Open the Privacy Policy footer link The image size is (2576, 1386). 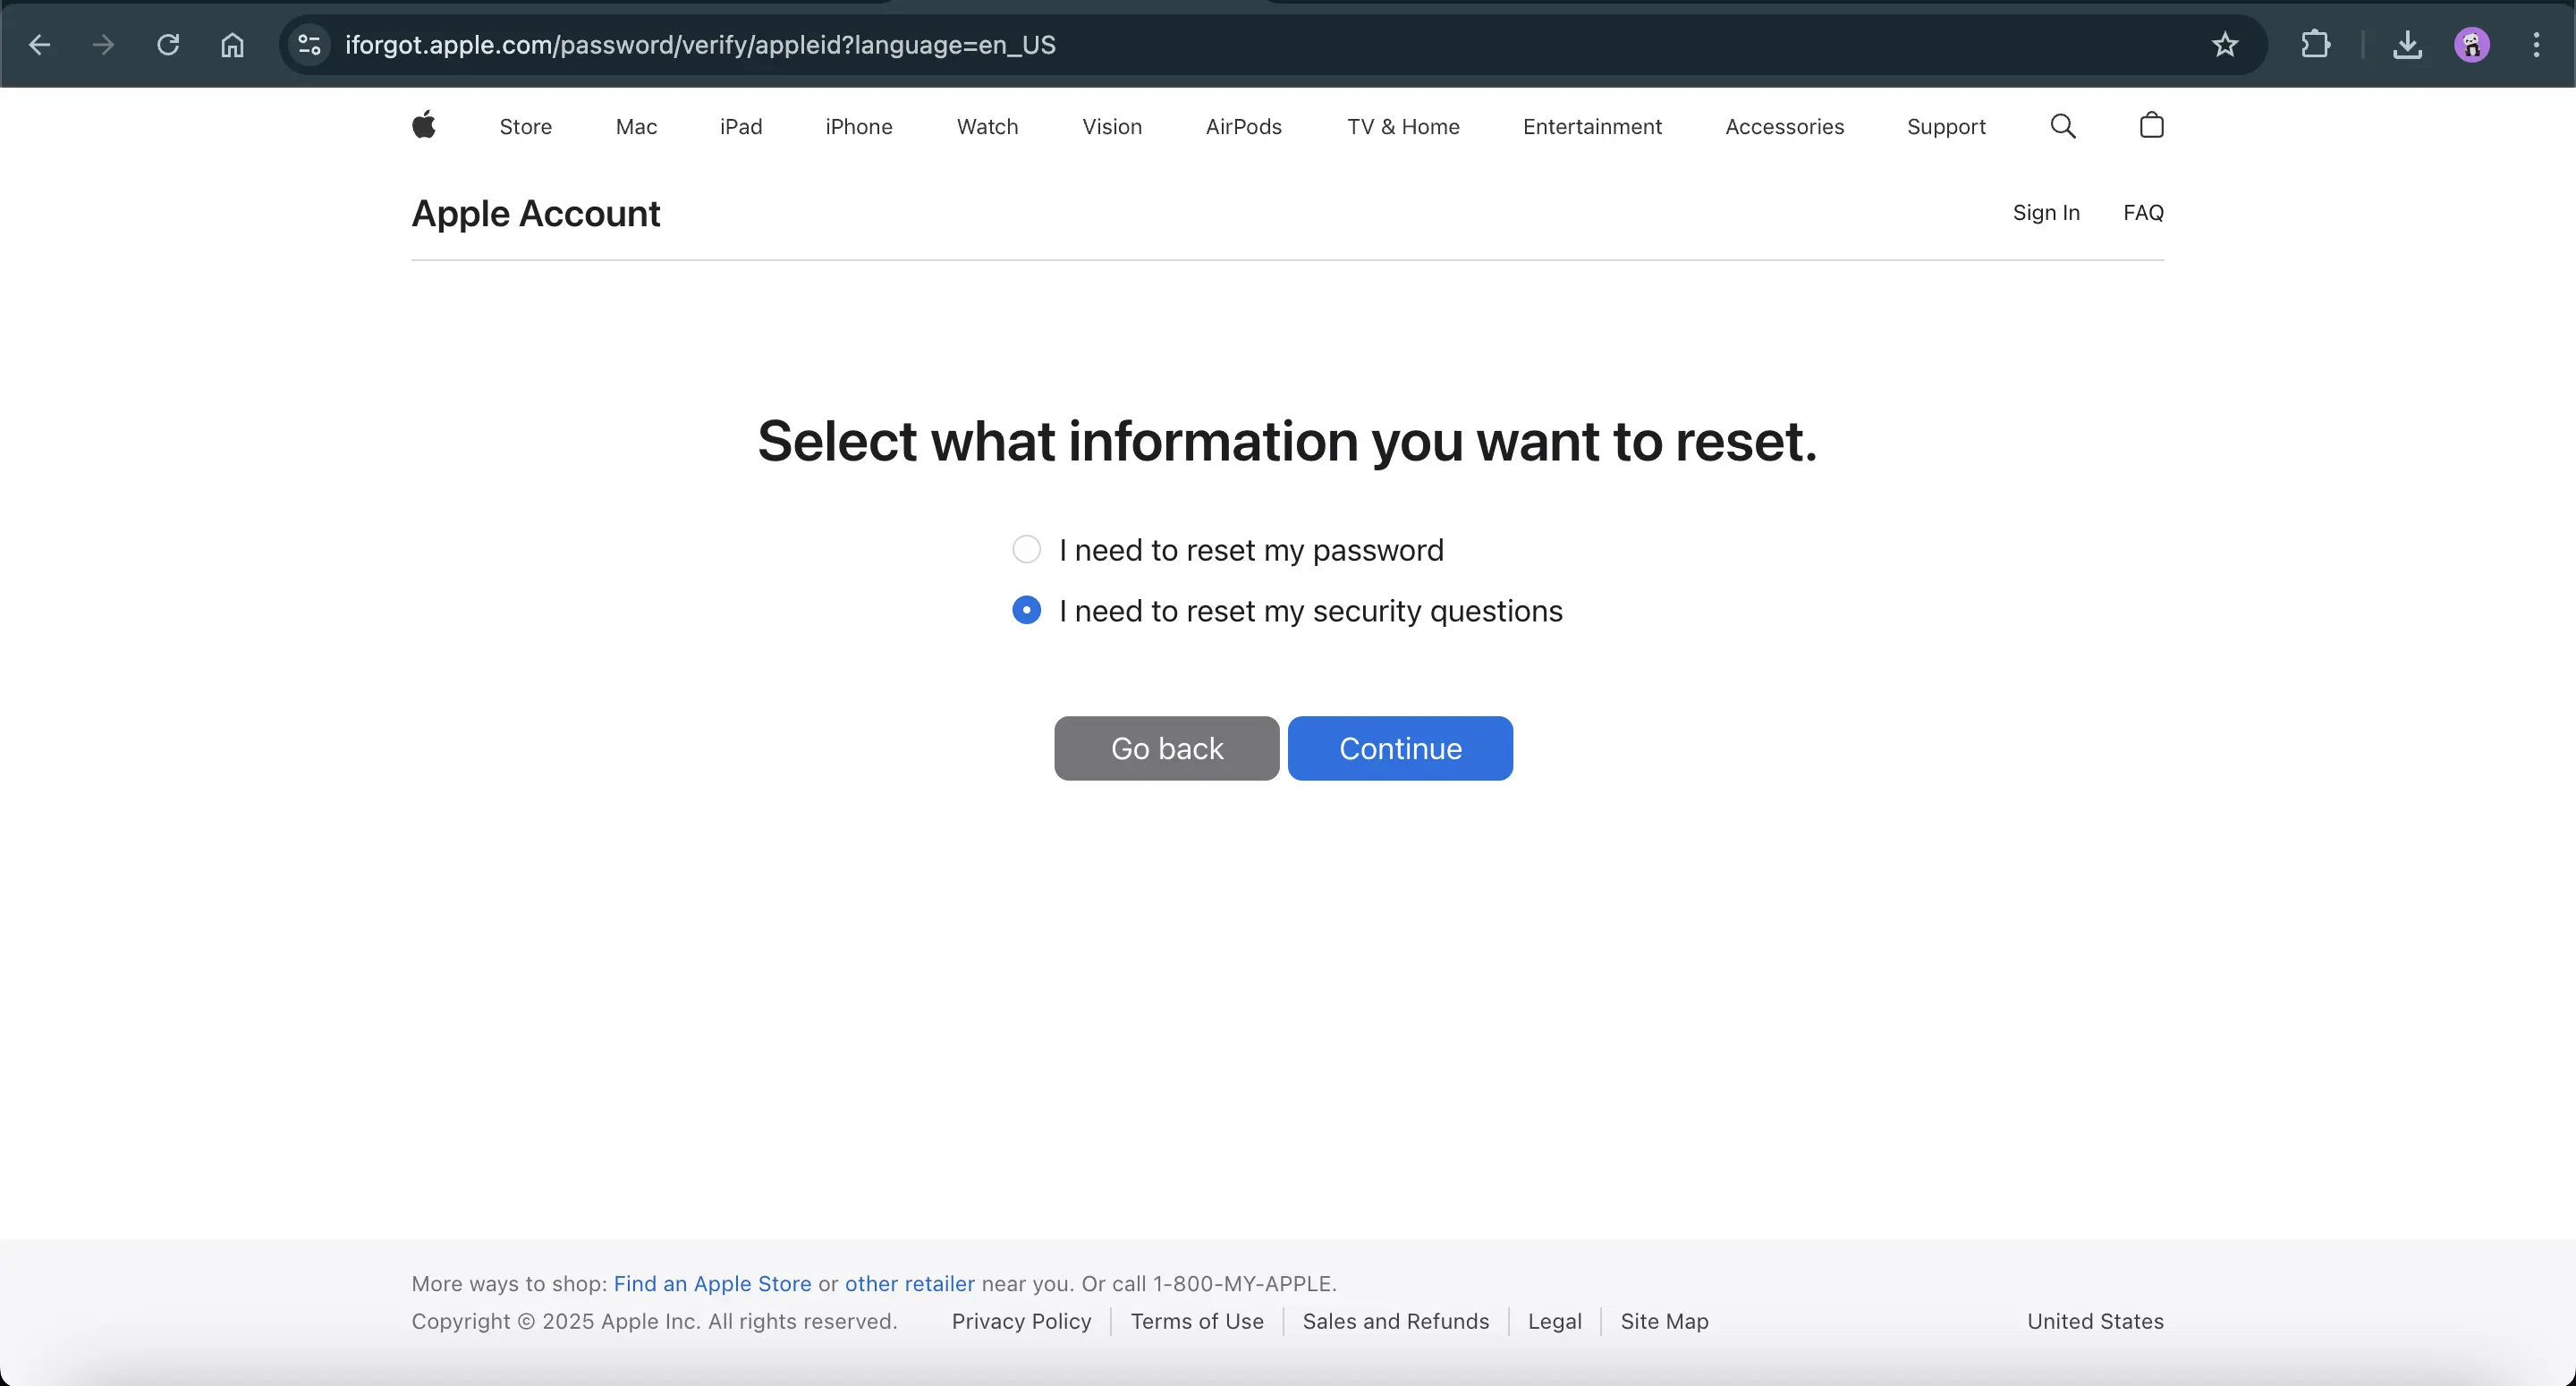point(1021,1321)
